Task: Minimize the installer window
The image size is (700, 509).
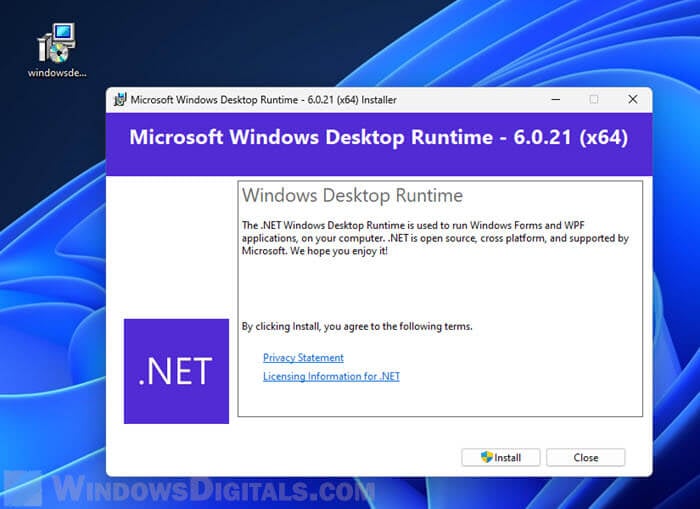Action: (556, 100)
